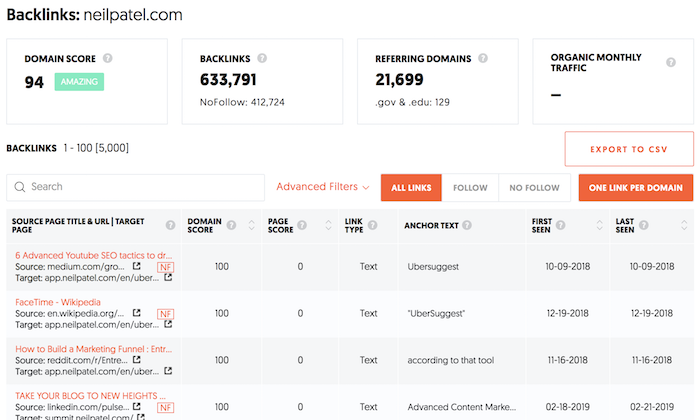700x420 pixels.
Task: Click anchor text 'according to that tool'
Action: pyautogui.click(x=451, y=360)
